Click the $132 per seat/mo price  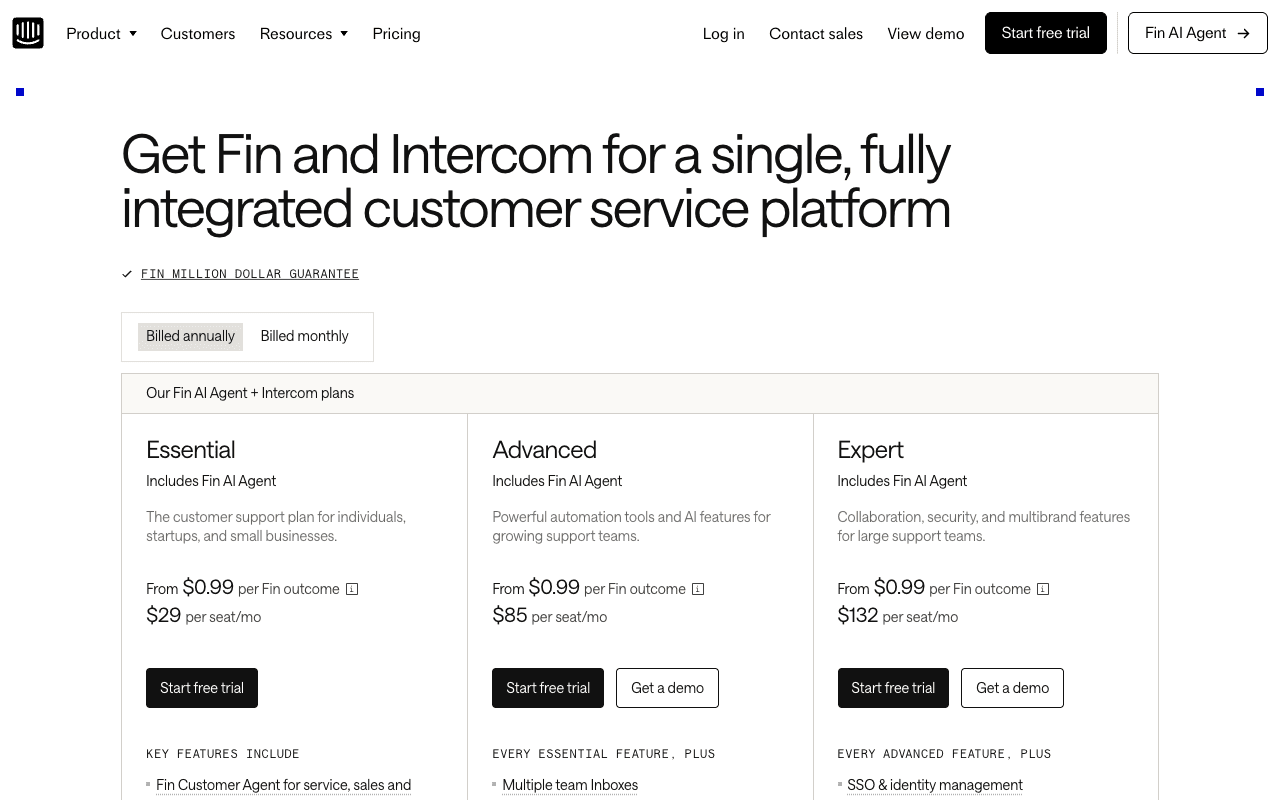[898, 616]
